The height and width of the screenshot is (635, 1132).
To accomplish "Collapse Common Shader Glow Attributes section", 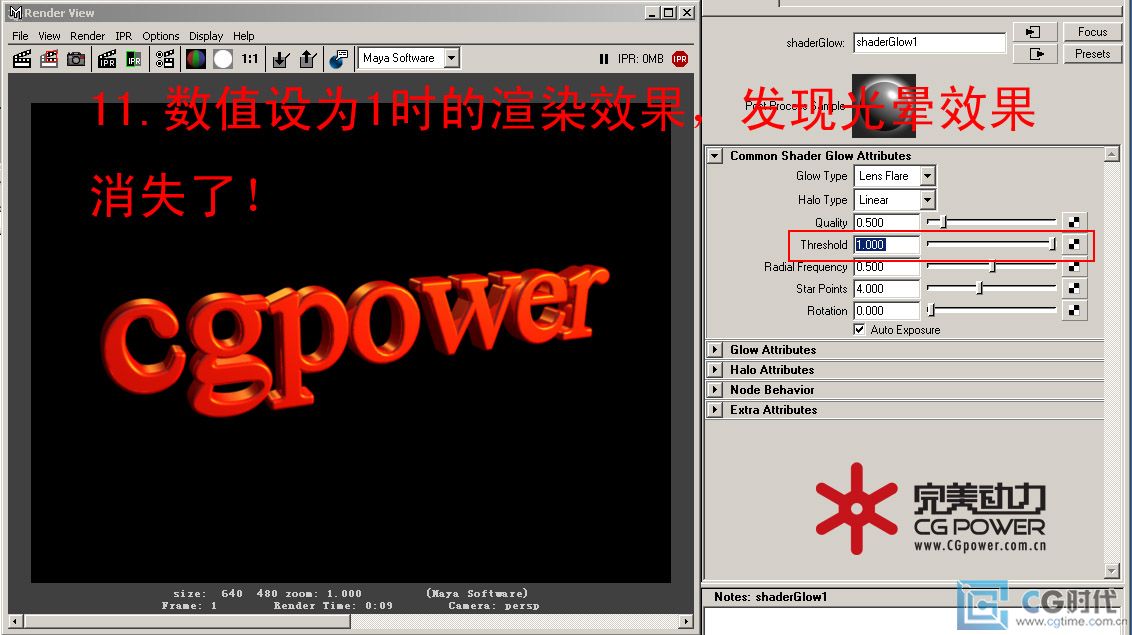I will [x=715, y=156].
